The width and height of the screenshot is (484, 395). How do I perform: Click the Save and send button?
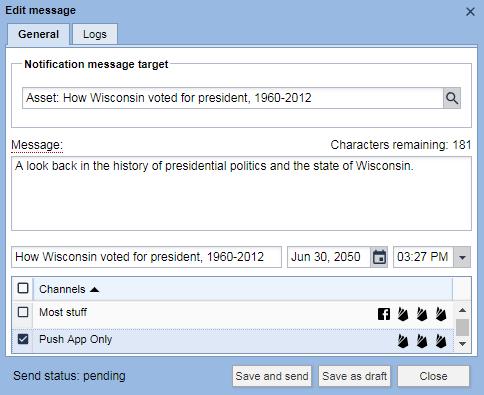(x=272, y=376)
